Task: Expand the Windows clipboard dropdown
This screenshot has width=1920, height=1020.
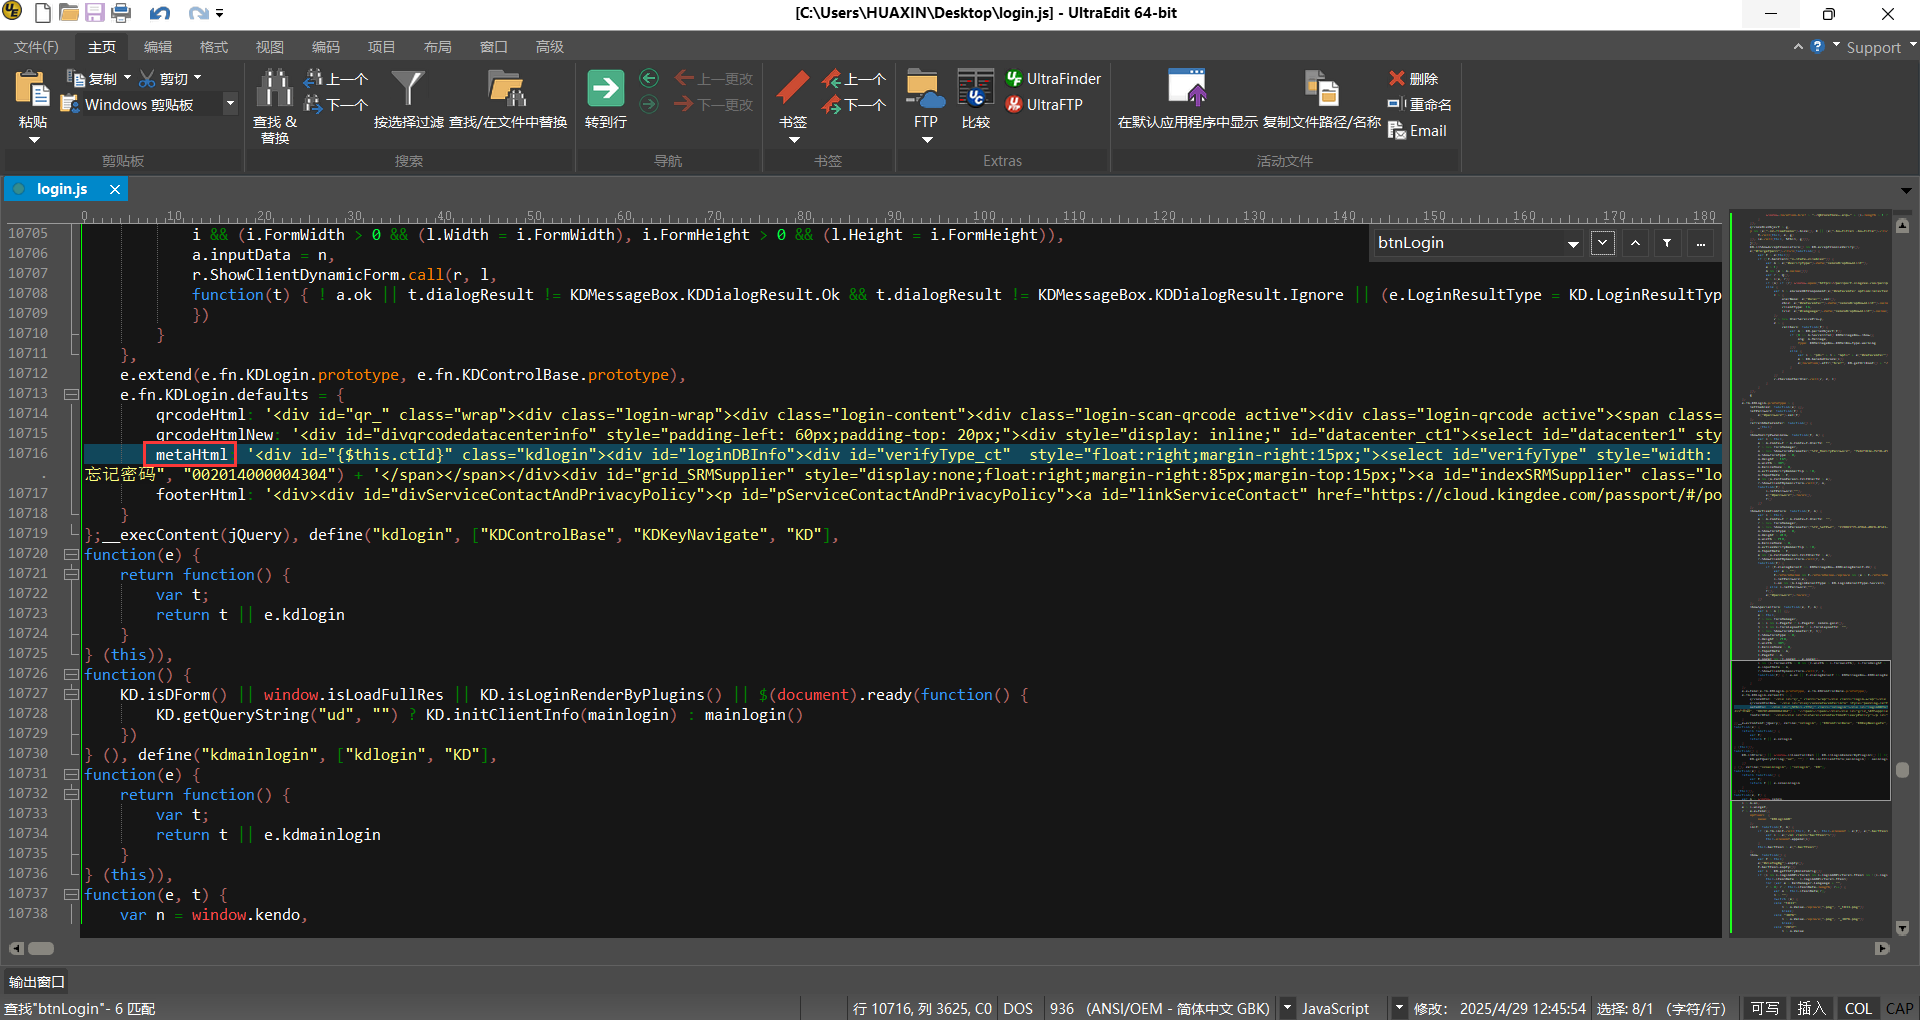Action: [x=230, y=104]
